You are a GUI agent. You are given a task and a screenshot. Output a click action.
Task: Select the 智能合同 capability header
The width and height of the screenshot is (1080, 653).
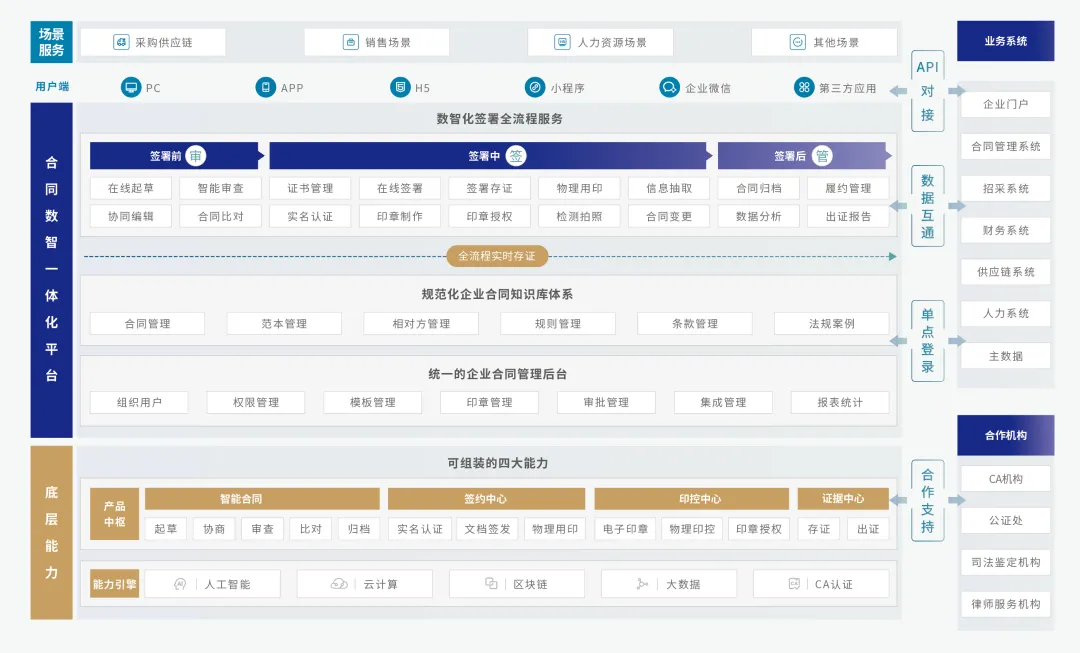coord(262,499)
